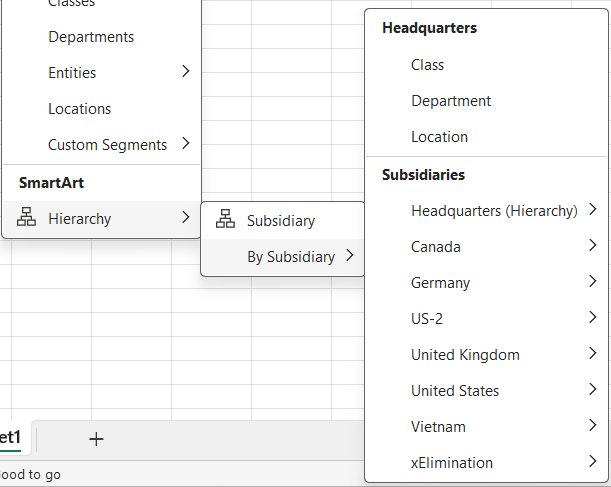The height and width of the screenshot is (487, 611).
Task: Choose Location under Headquarters
Action: tap(439, 137)
